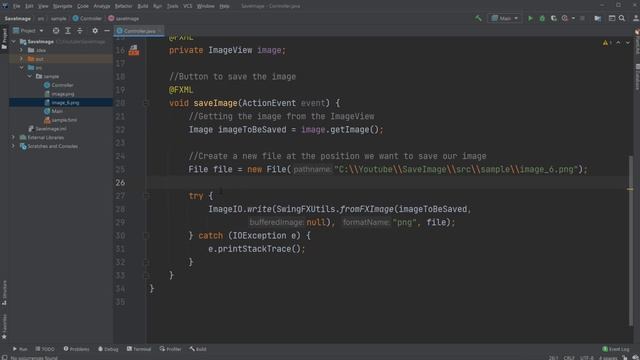Select the Controller.java editor tab
This screenshot has width=640, height=360.
pyautogui.click(x=139, y=31)
